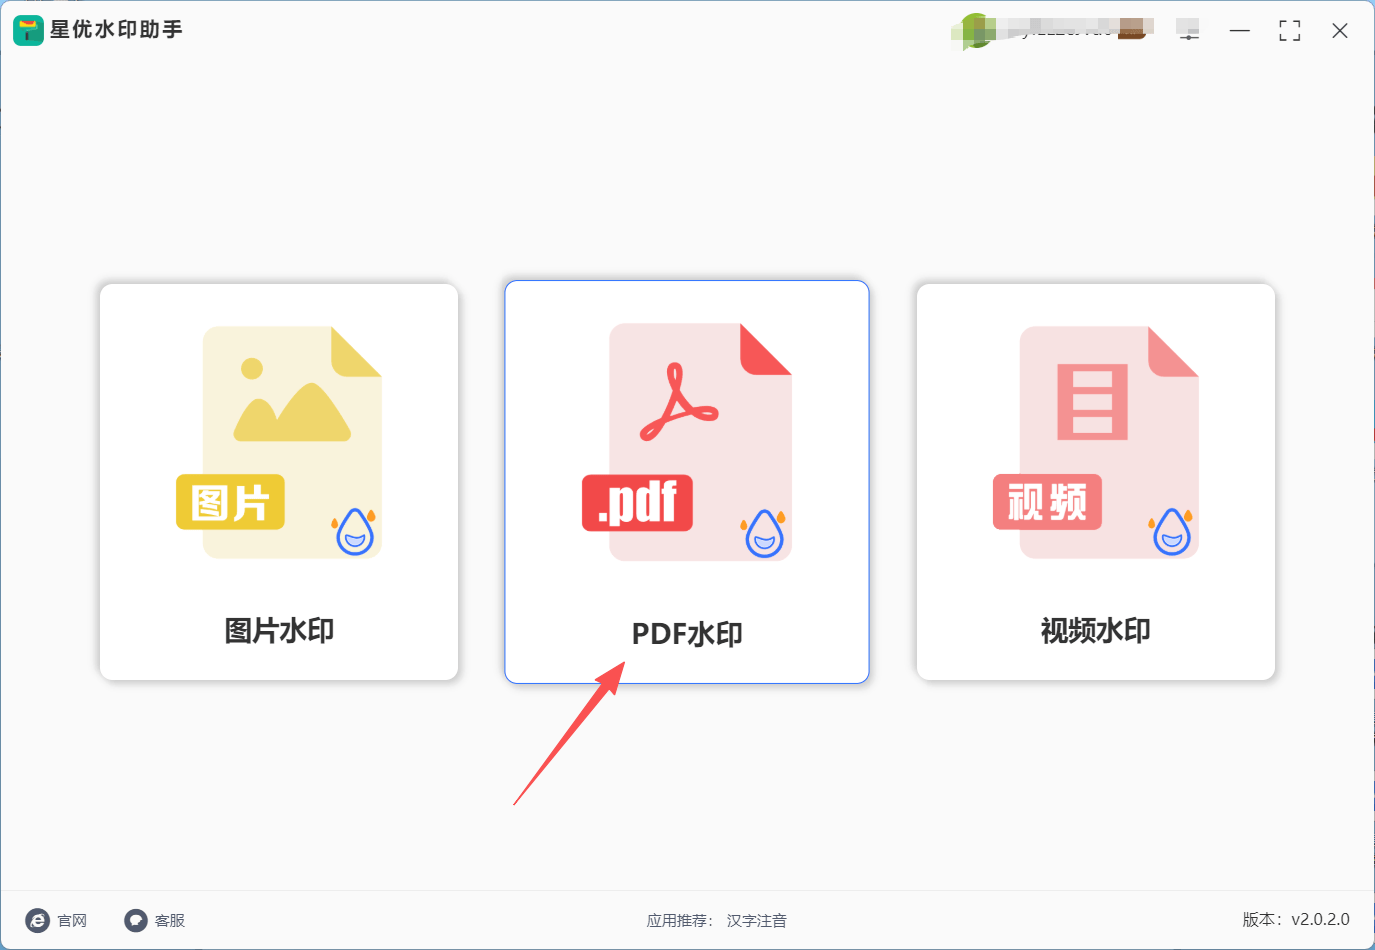Select the 视频水印 label
Screen dimensions: 1375x950
click(x=1096, y=631)
